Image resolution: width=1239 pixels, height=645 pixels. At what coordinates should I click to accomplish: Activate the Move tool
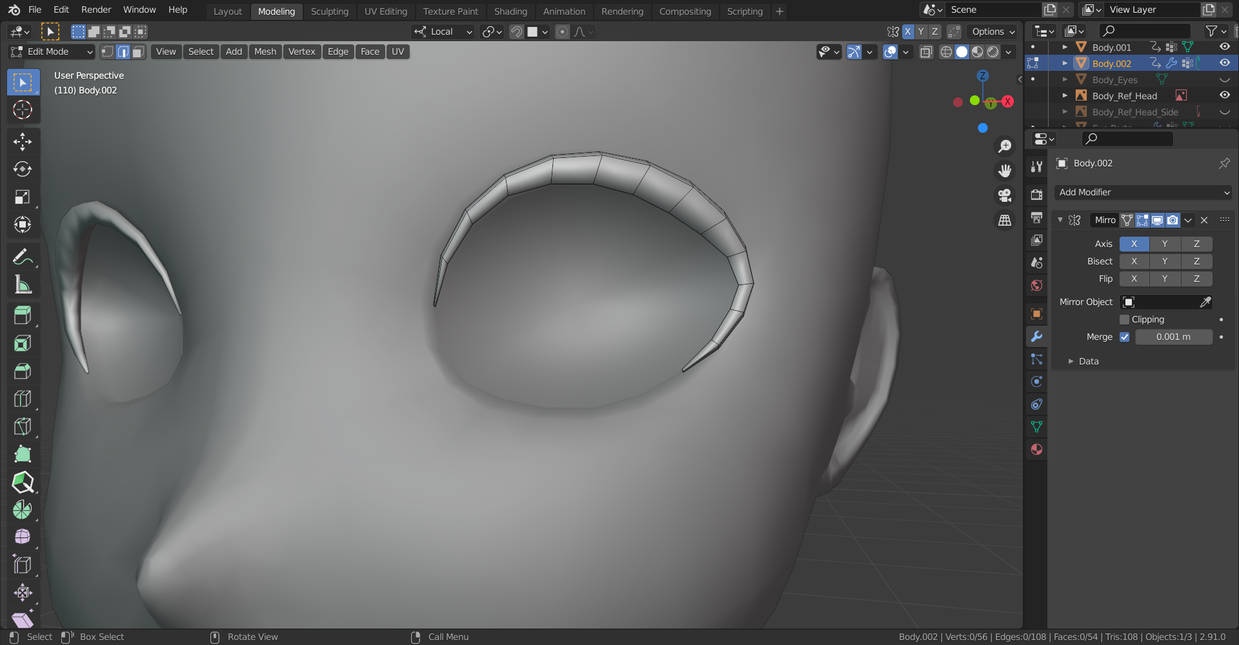[x=22, y=142]
